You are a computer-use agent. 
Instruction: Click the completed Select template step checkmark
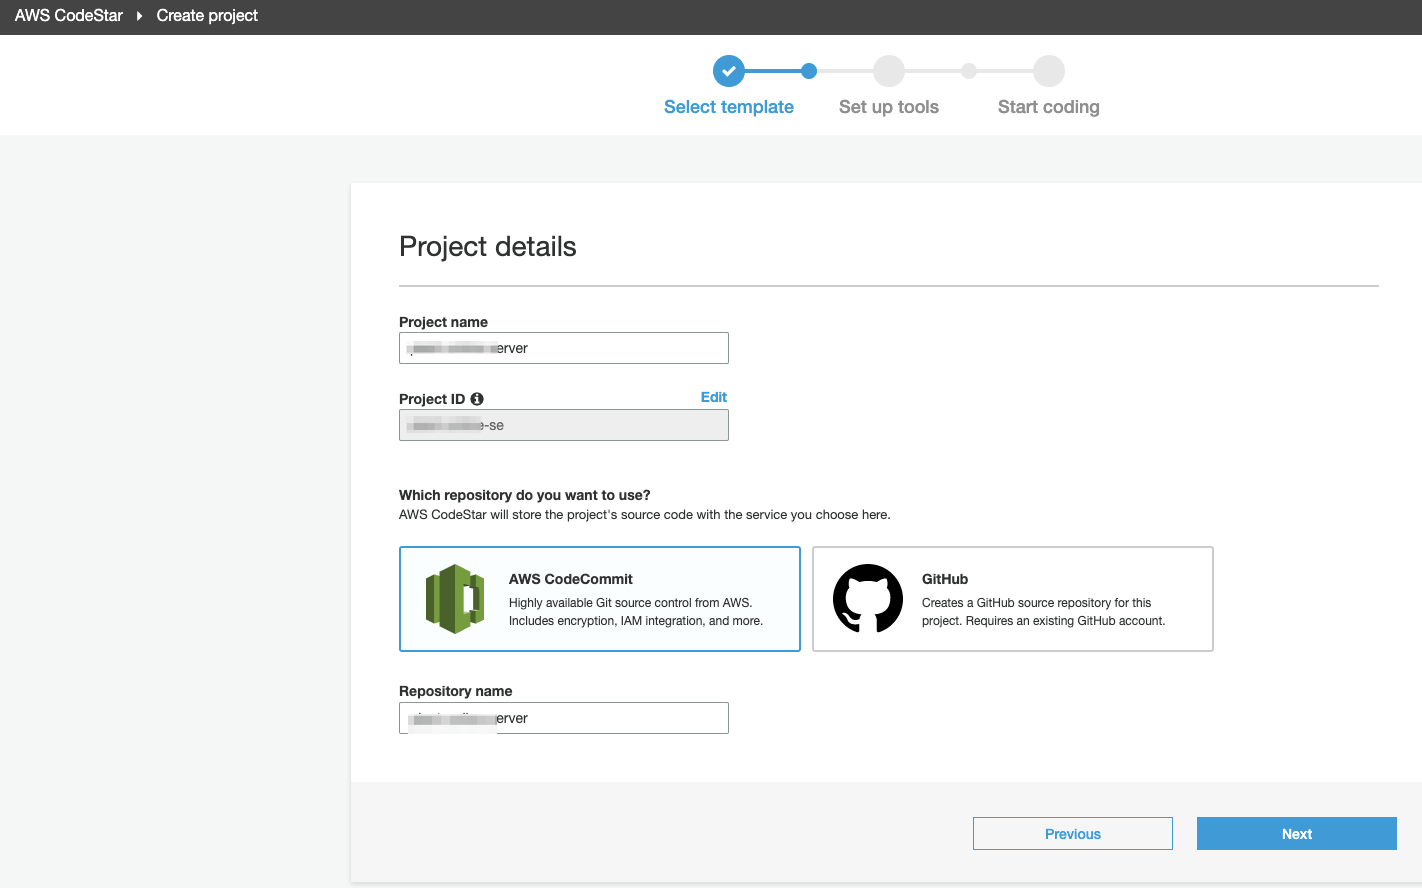[x=729, y=71]
